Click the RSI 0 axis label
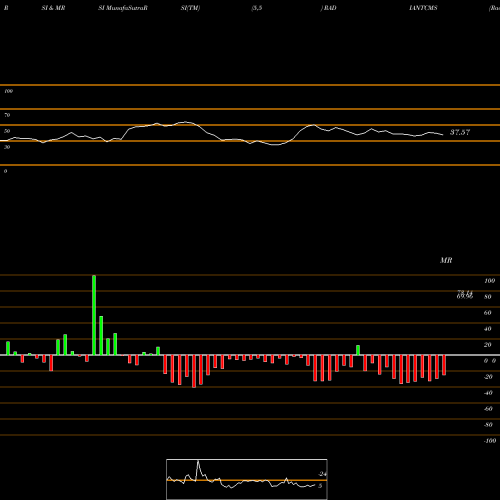This screenshot has width=500, height=500. (5, 171)
